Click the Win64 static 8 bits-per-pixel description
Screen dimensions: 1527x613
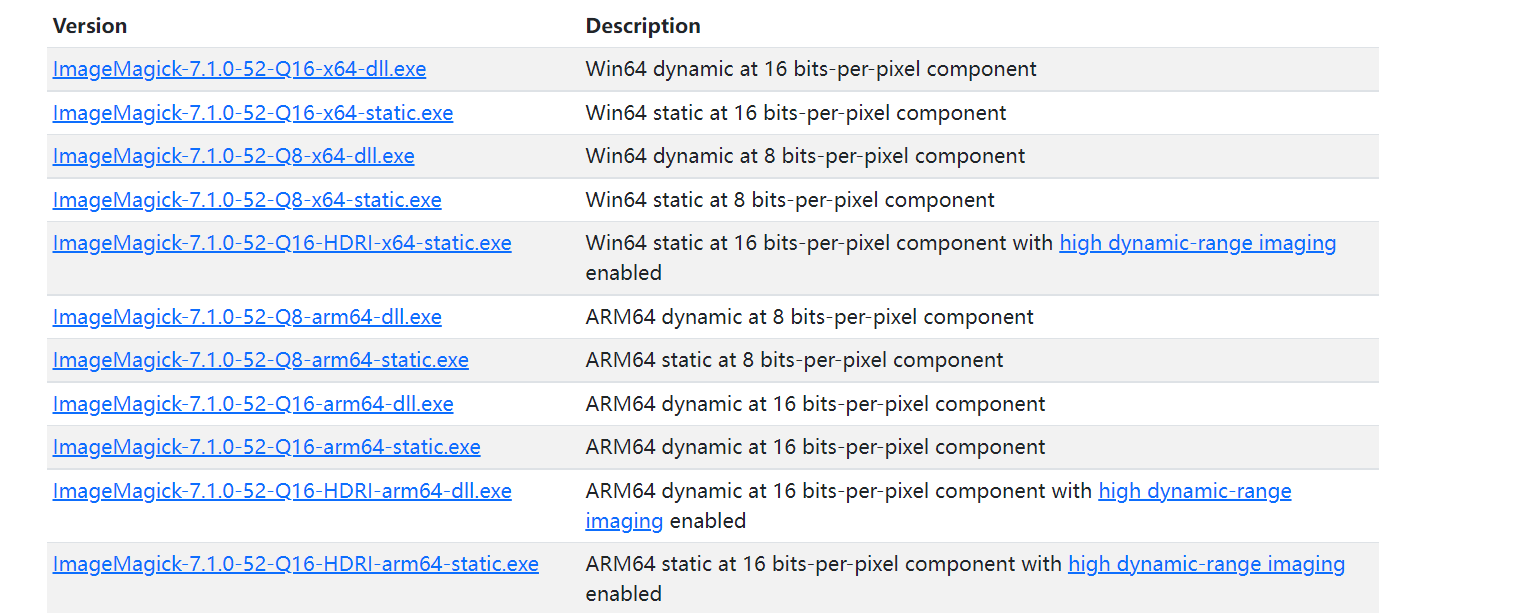click(790, 200)
